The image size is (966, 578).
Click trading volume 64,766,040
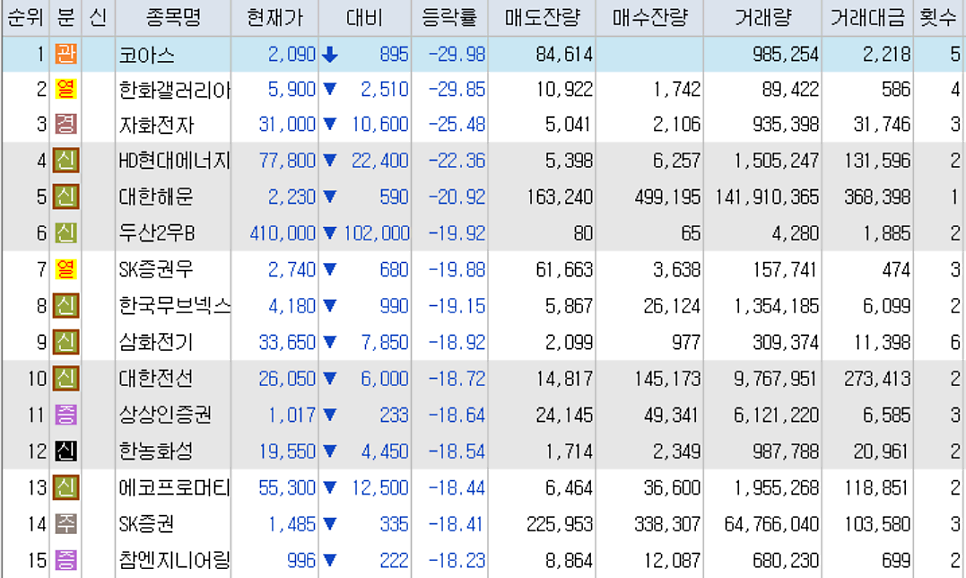[772, 524]
